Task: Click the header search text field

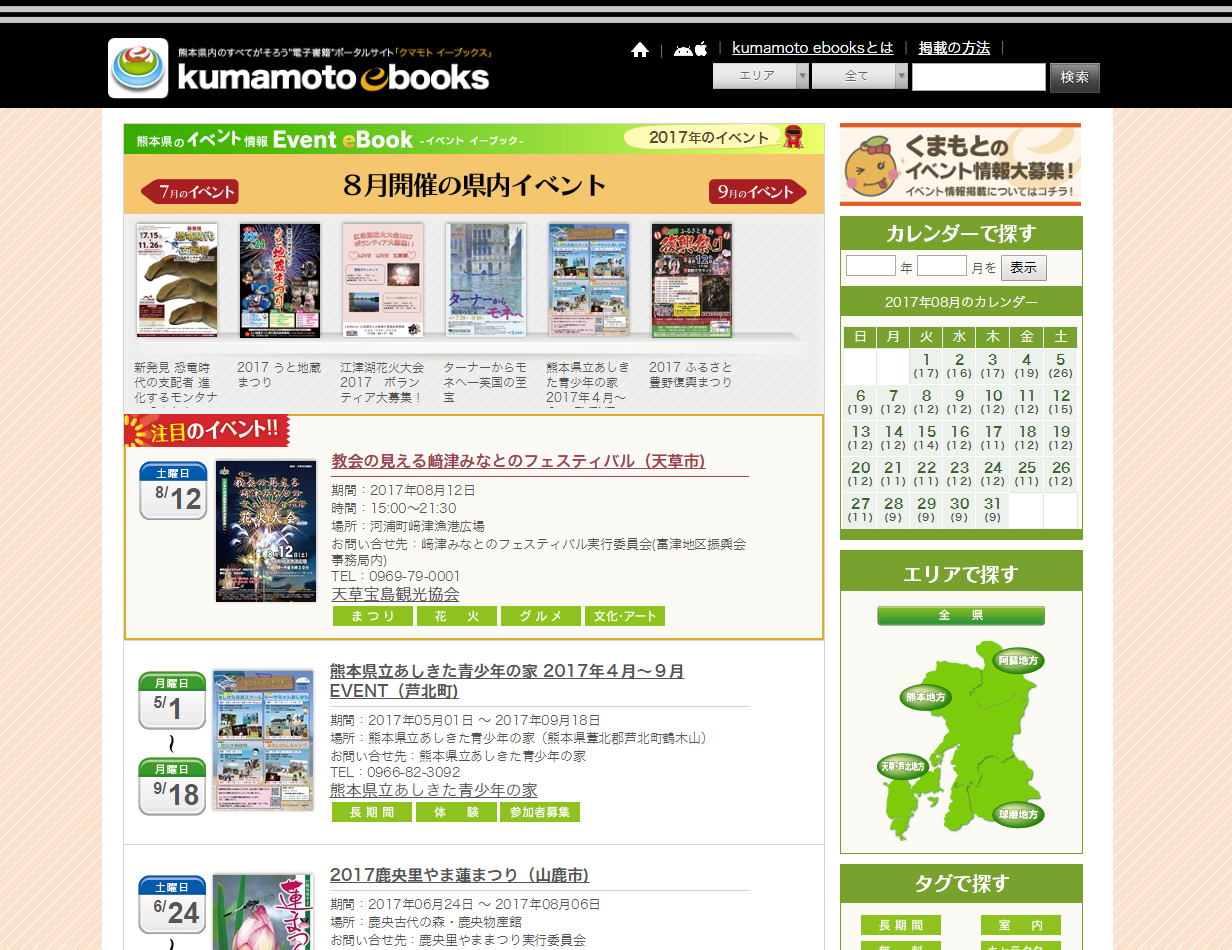Action: coord(978,77)
